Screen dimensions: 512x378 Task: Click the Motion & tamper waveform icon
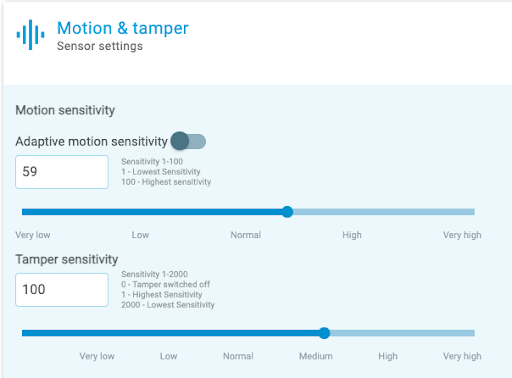[30, 34]
